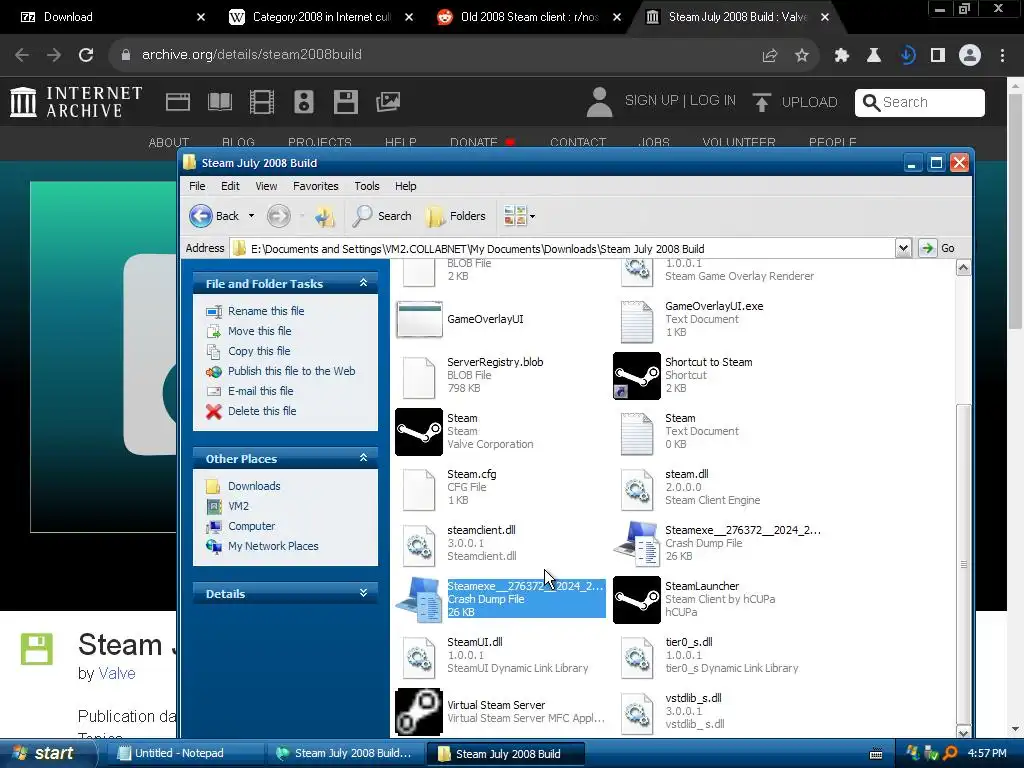
Task: Open the Help menu in Explorer
Action: (x=405, y=186)
